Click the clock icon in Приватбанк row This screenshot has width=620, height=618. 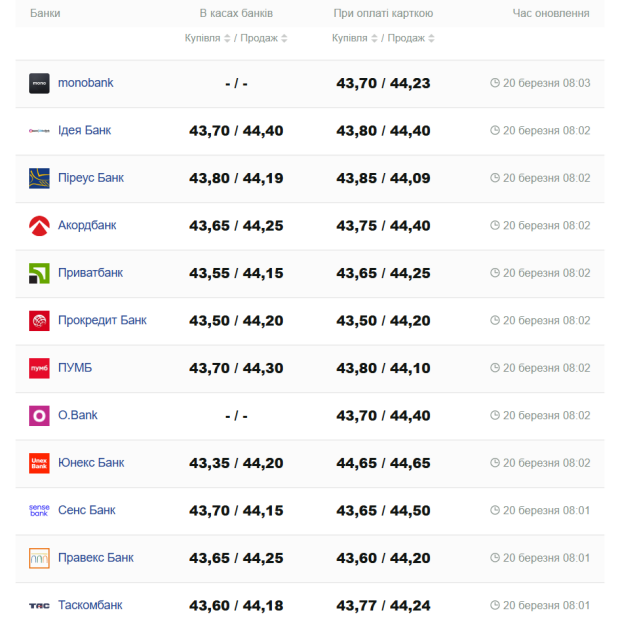[495, 273]
